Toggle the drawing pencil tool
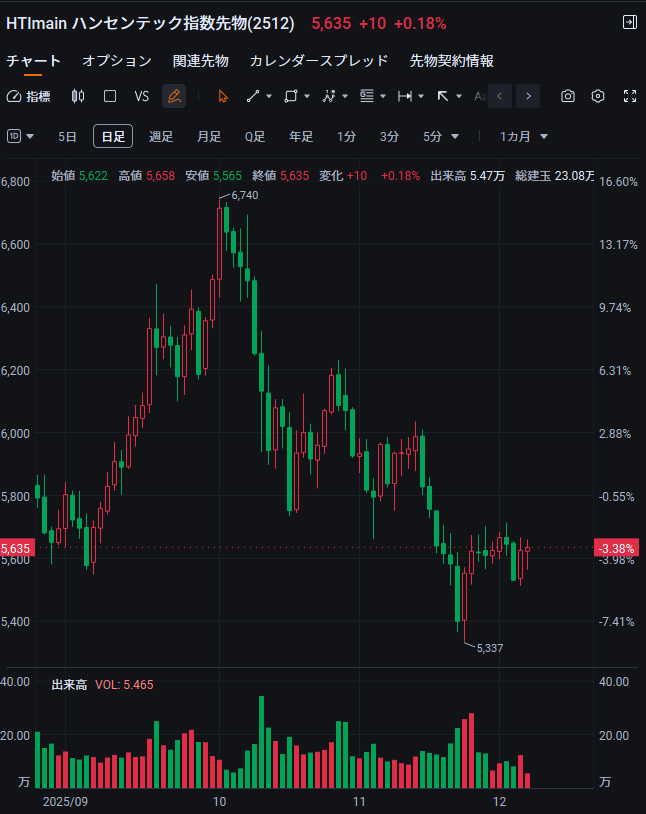The width and height of the screenshot is (646, 814). tap(174, 97)
